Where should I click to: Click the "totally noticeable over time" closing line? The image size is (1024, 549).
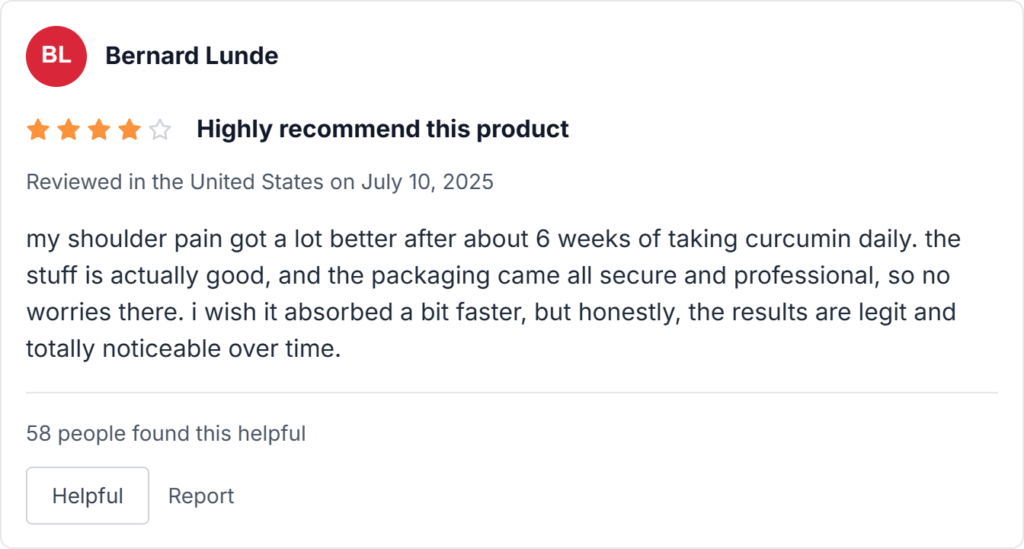183,350
